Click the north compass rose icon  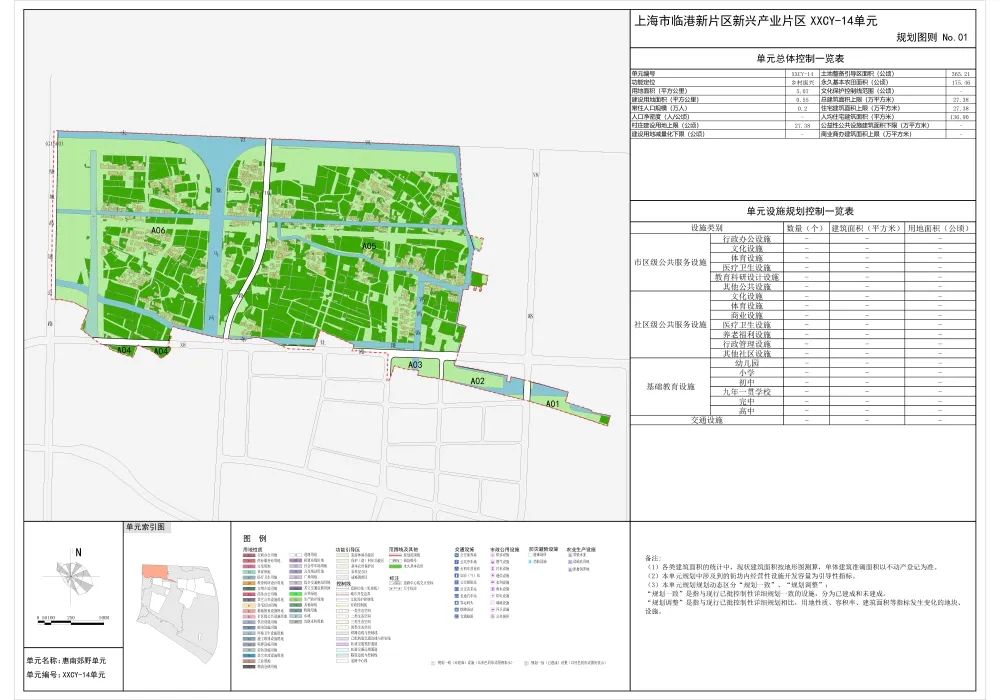click(x=75, y=576)
